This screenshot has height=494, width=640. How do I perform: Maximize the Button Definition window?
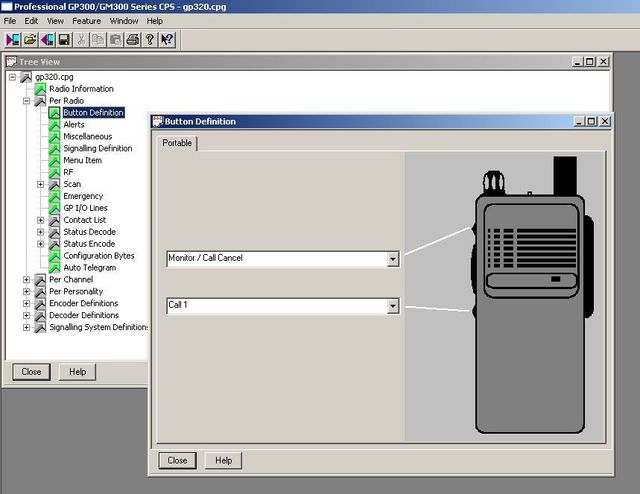click(x=591, y=121)
